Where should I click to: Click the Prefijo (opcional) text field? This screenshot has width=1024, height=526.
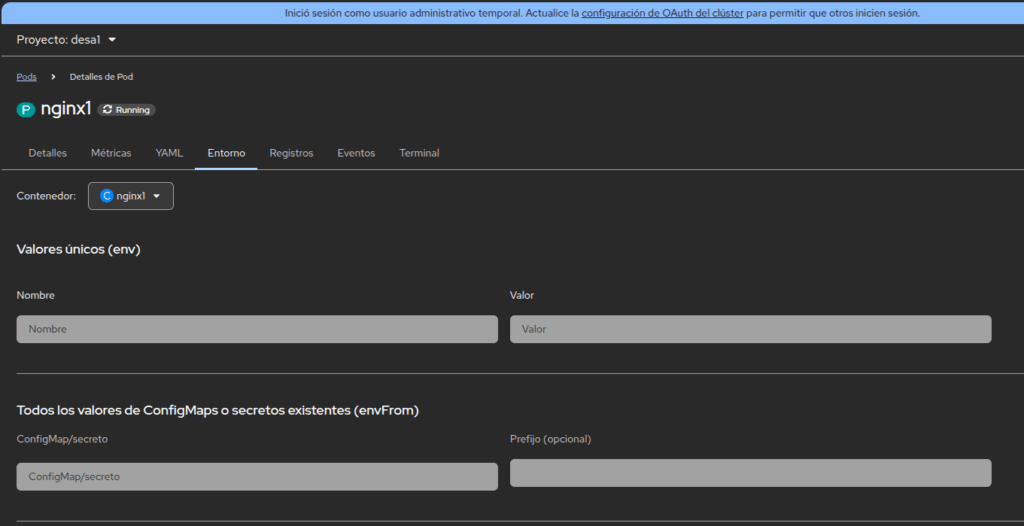tap(750, 473)
